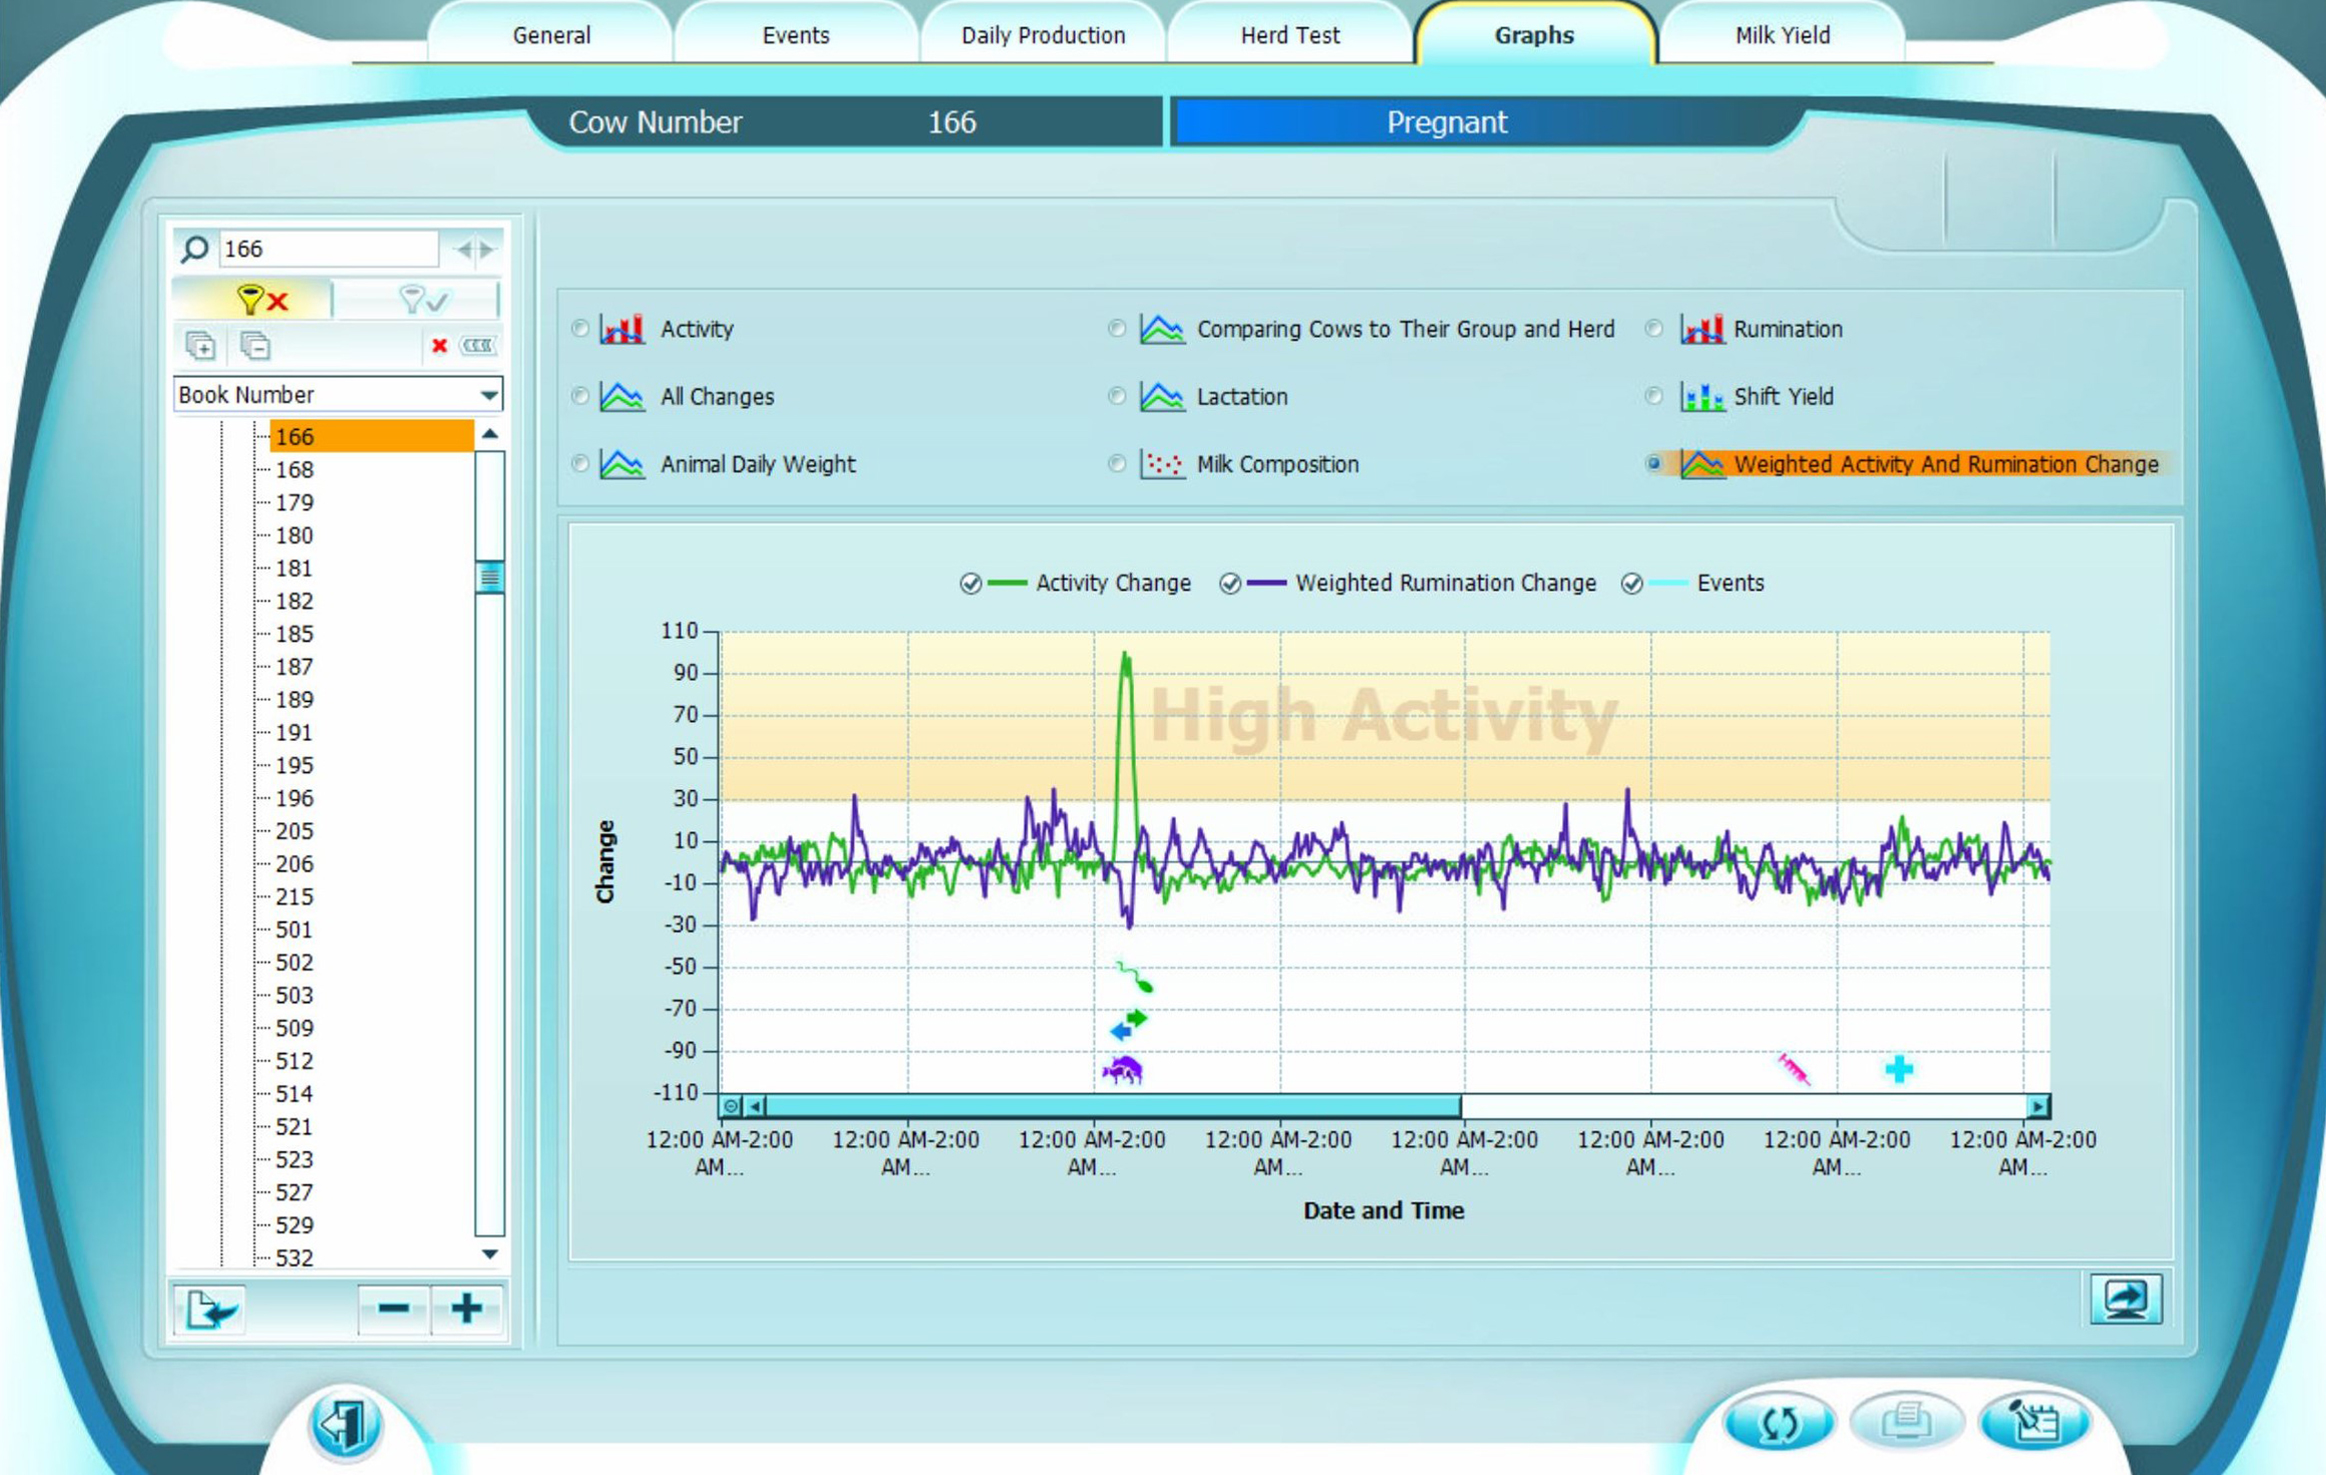
Task: Click the backspace clear icon beside red X
Action: pyautogui.click(x=478, y=346)
